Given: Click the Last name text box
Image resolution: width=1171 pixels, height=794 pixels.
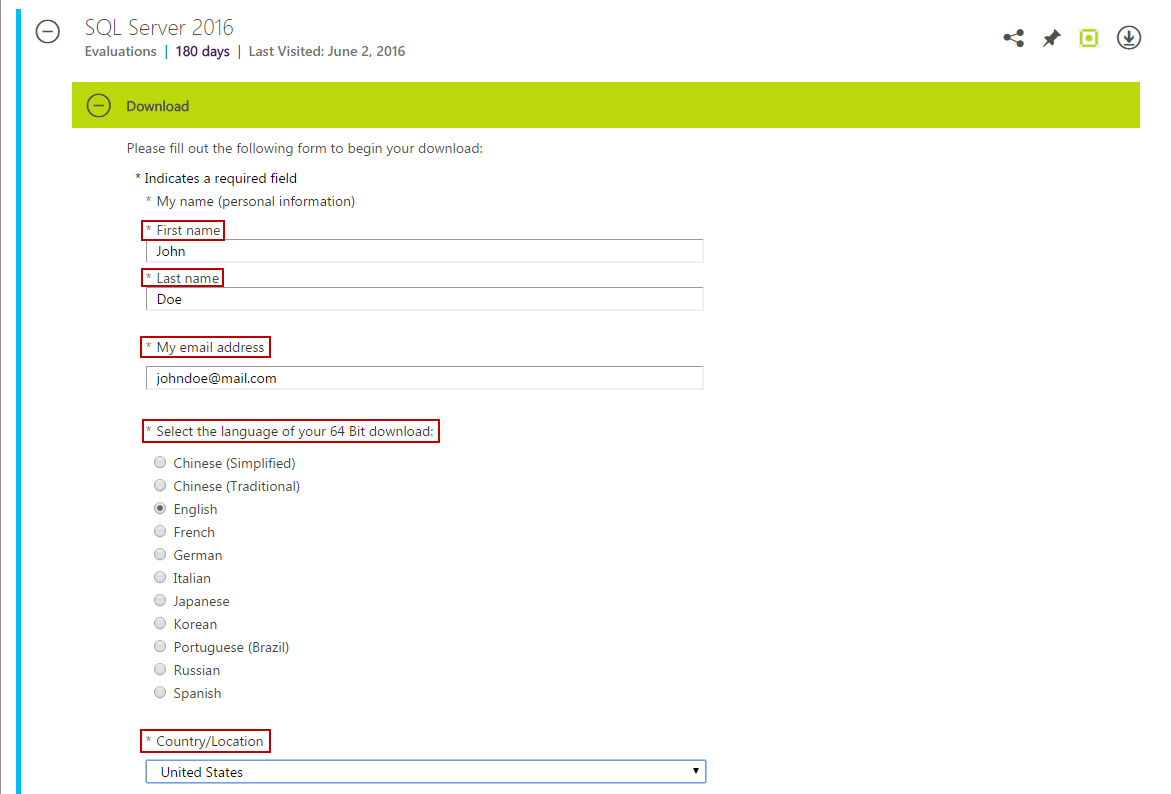Looking at the screenshot, I should click(420, 298).
